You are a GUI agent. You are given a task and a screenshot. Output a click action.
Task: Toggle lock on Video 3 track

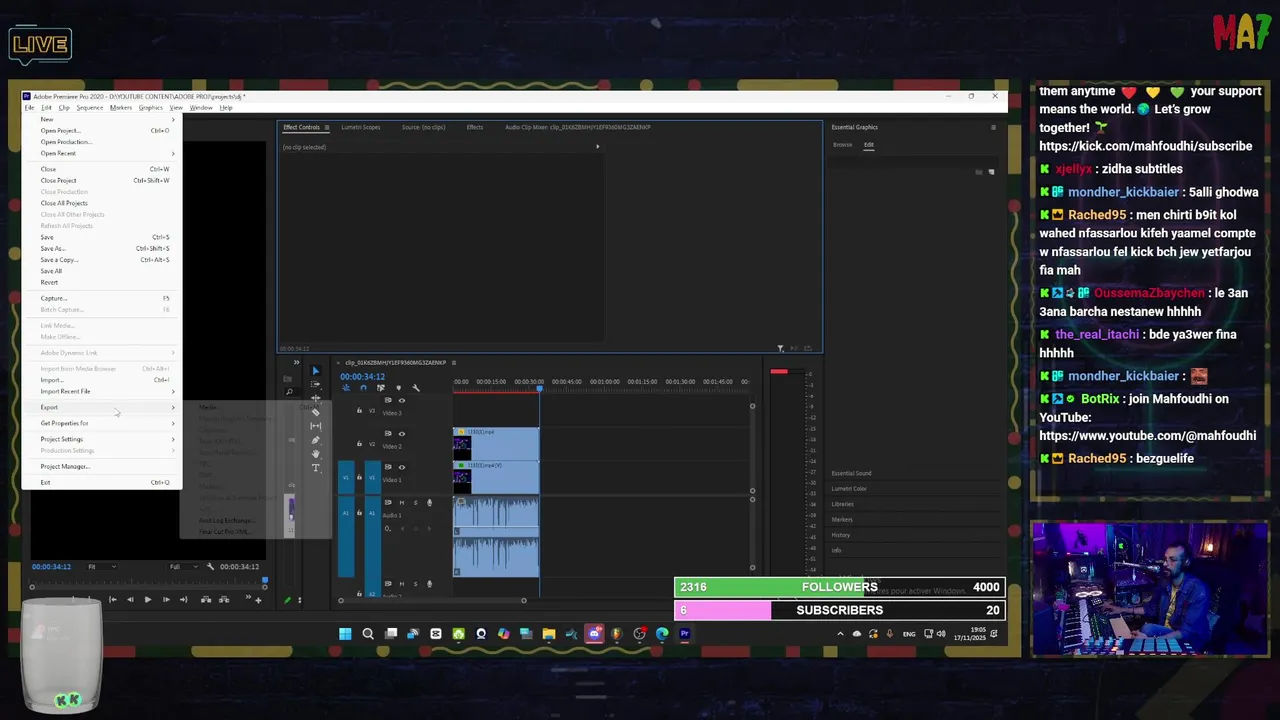click(x=359, y=410)
